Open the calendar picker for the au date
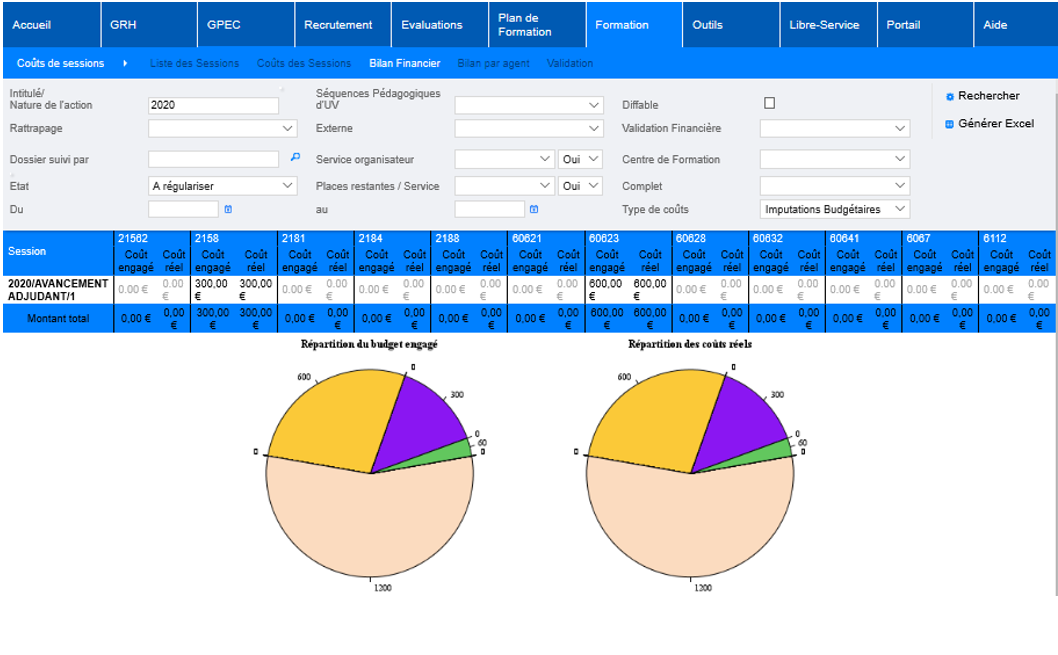This screenshot has height=655, width=1058. click(x=534, y=209)
